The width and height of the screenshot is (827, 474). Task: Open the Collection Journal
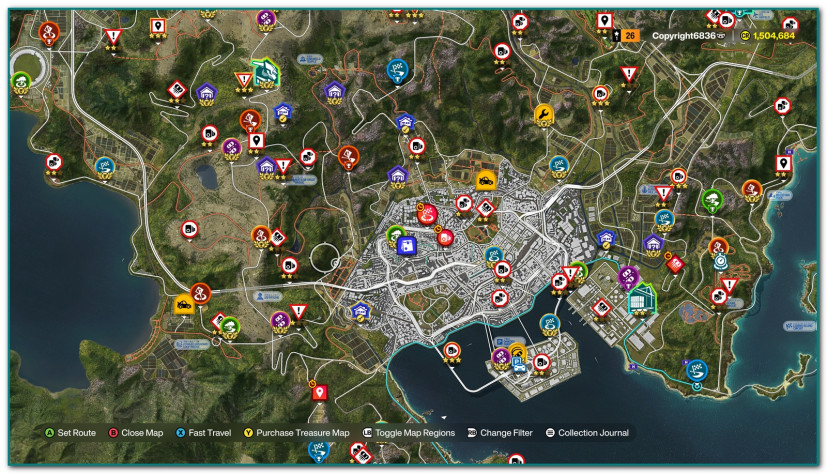(587, 433)
